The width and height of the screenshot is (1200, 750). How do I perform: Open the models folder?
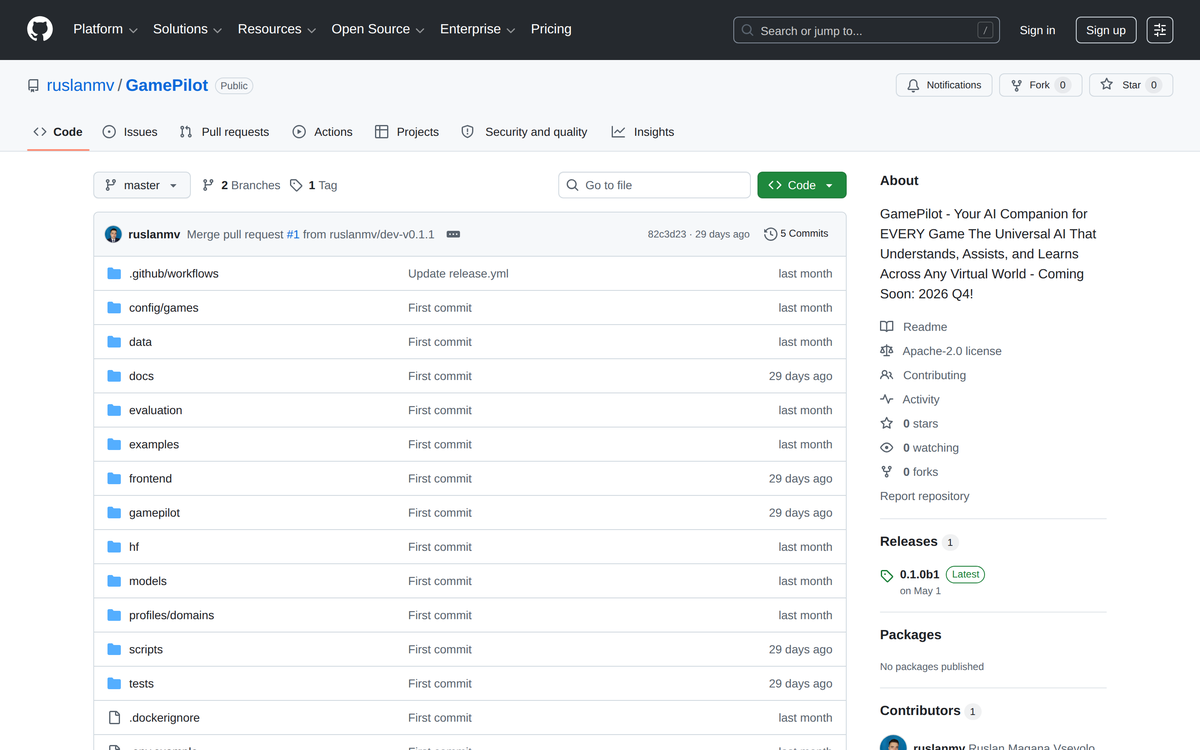(148, 581)
